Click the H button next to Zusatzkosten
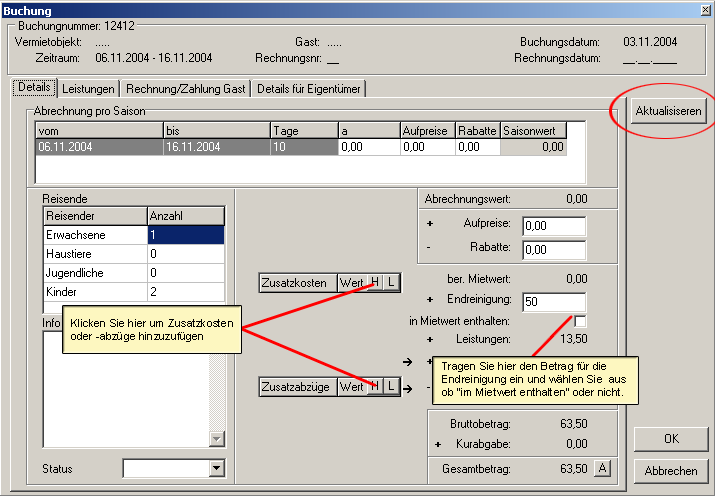The height and width of the screenshot is (496, 715). click(x=375, y=283)
